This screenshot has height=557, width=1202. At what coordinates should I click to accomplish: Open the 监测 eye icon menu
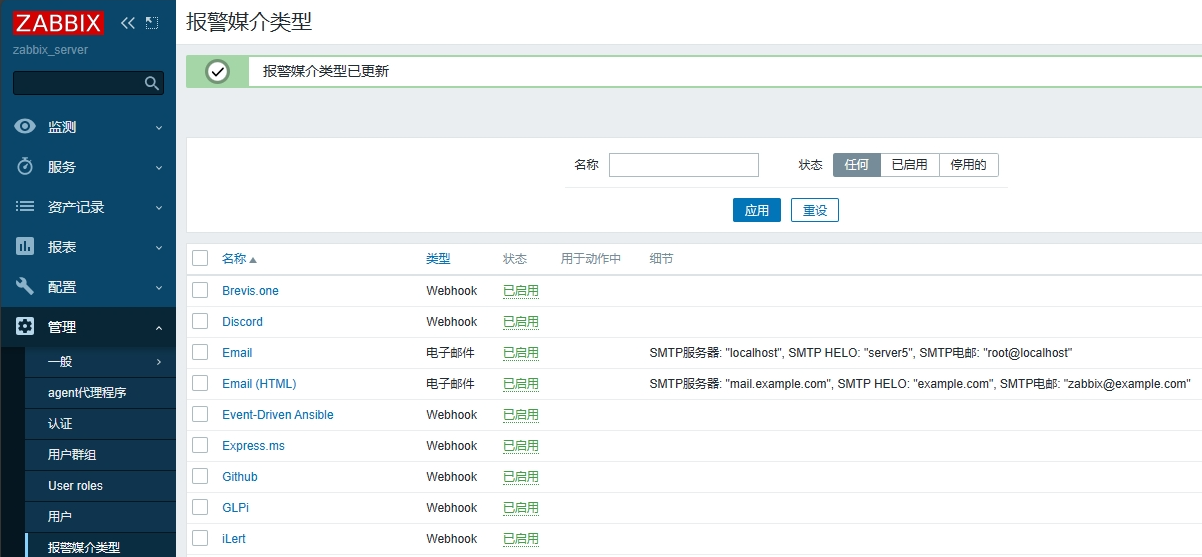point(25,127)
